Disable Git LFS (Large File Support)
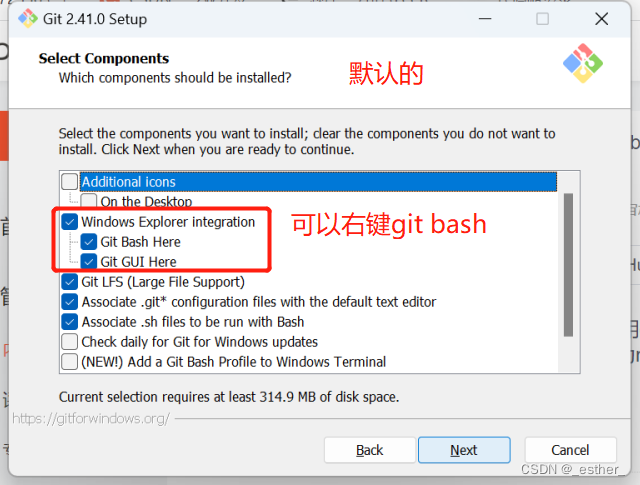The width and height of the screenshot is (640, 485). point(70,282)
